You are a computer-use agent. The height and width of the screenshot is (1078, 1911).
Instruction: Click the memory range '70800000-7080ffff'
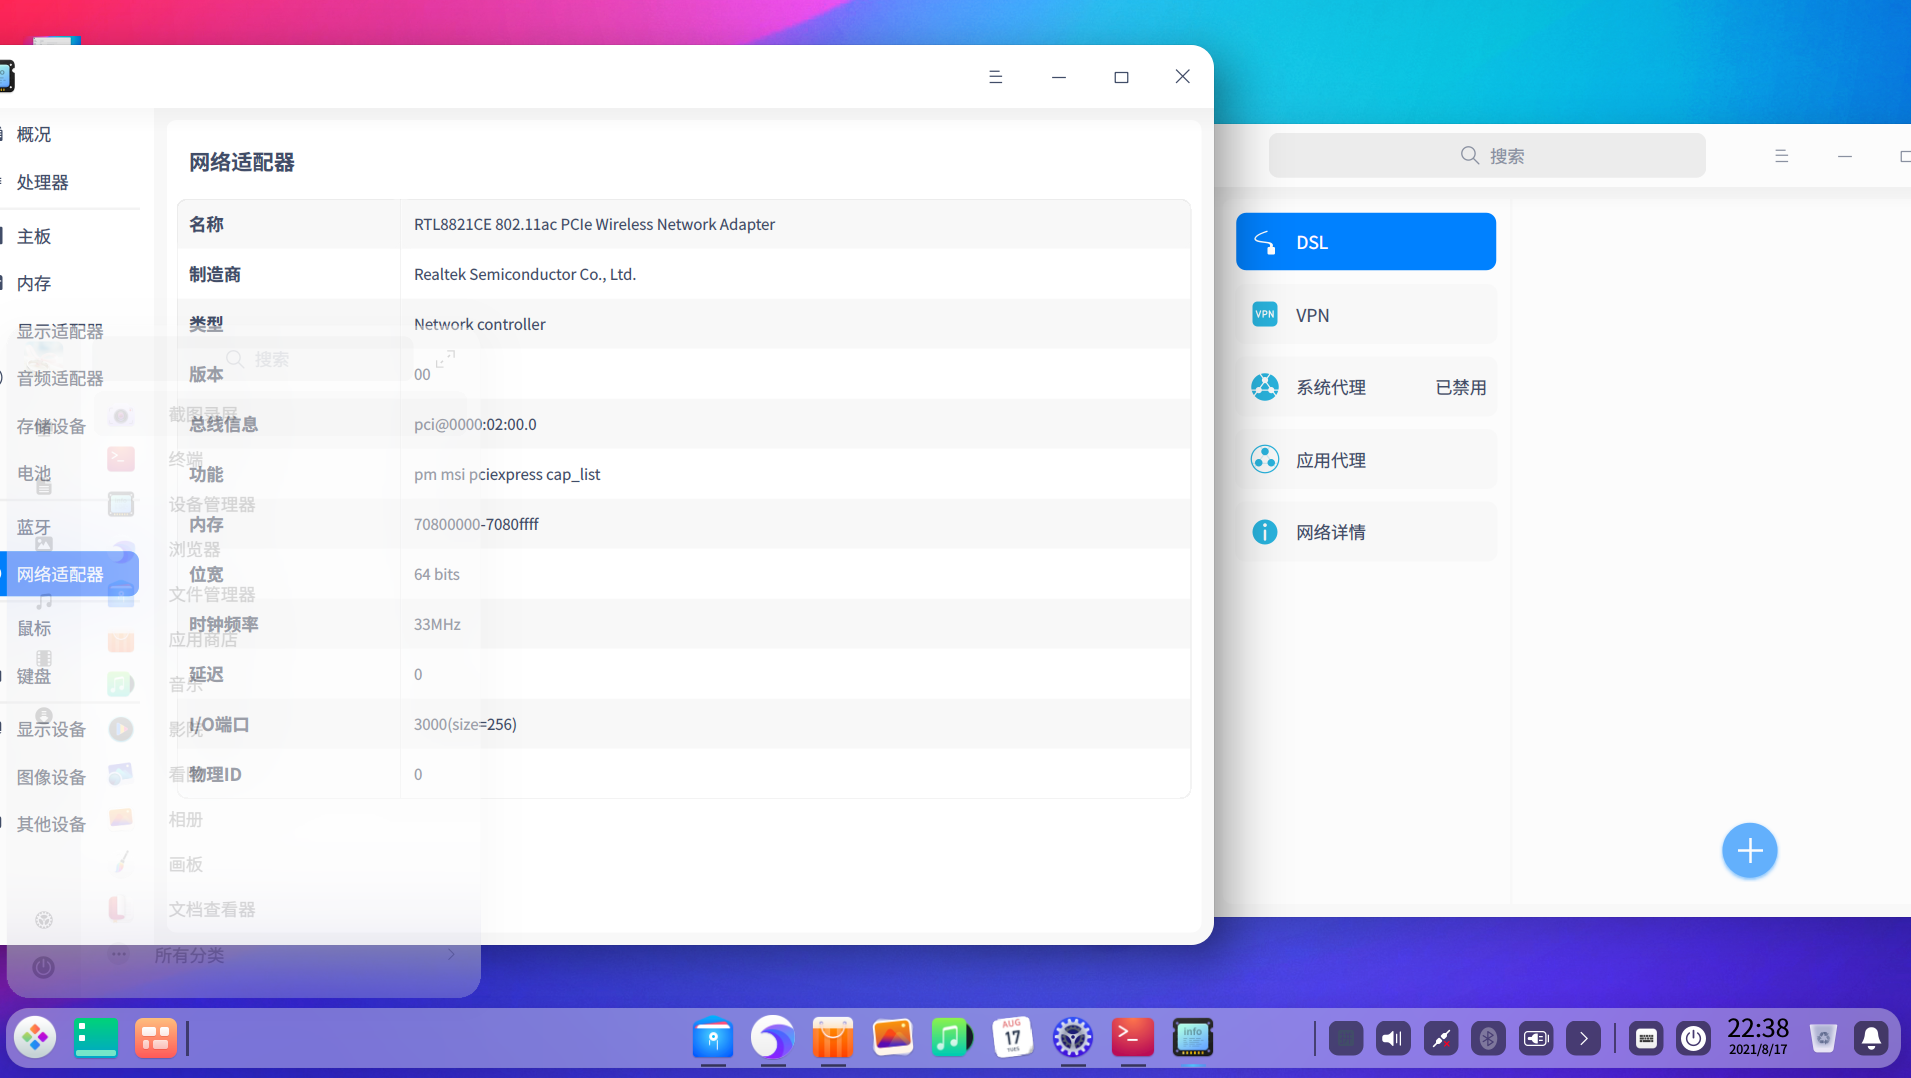coord(476,524)
